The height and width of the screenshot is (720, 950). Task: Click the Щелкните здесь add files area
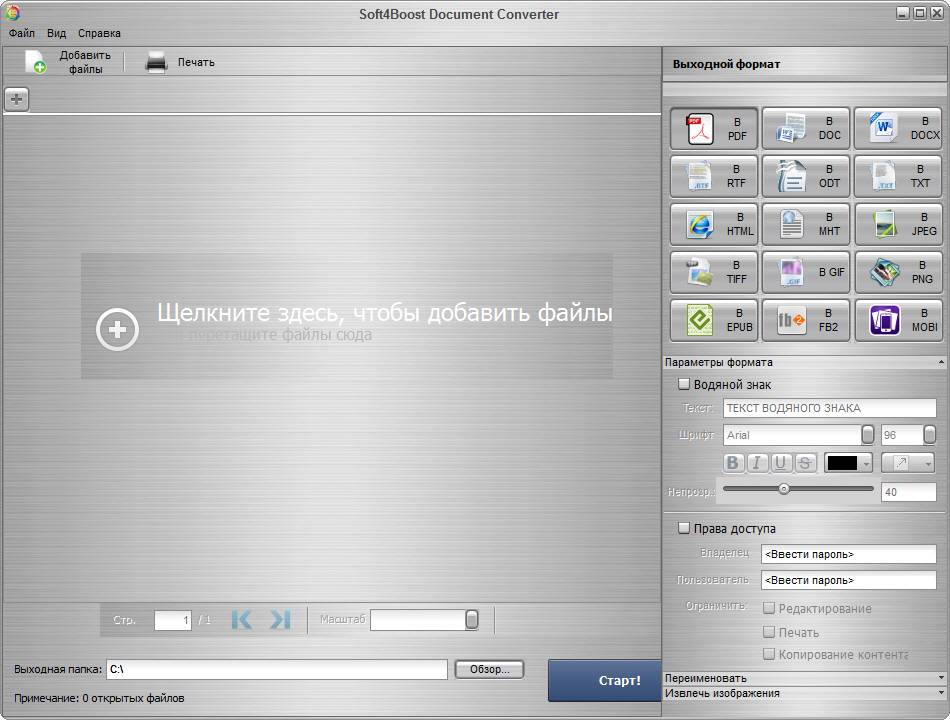point(347,316)
